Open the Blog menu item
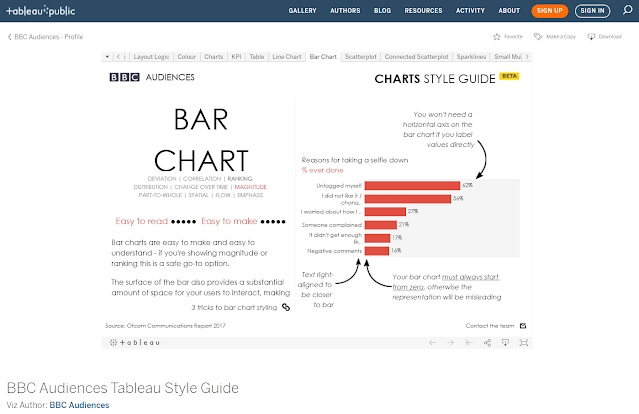 click(x=382, y=11)
